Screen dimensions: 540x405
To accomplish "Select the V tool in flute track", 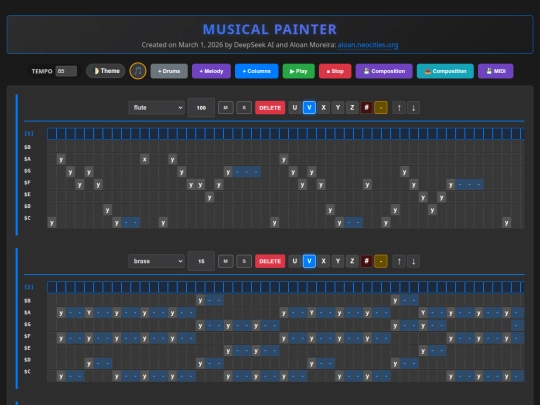I will point(309,108).
